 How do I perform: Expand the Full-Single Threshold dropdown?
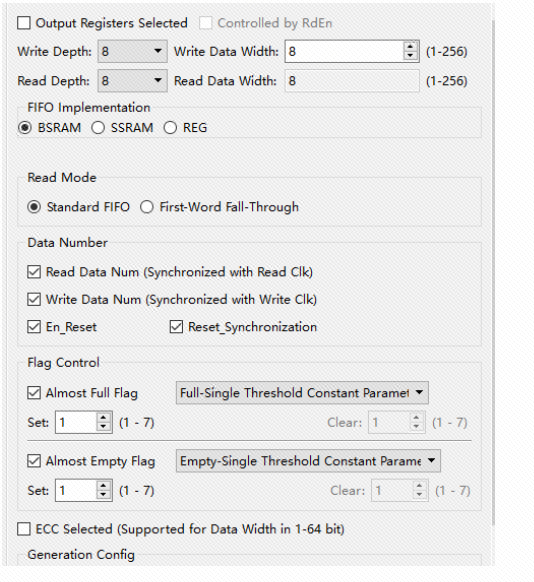pos(302,393)
